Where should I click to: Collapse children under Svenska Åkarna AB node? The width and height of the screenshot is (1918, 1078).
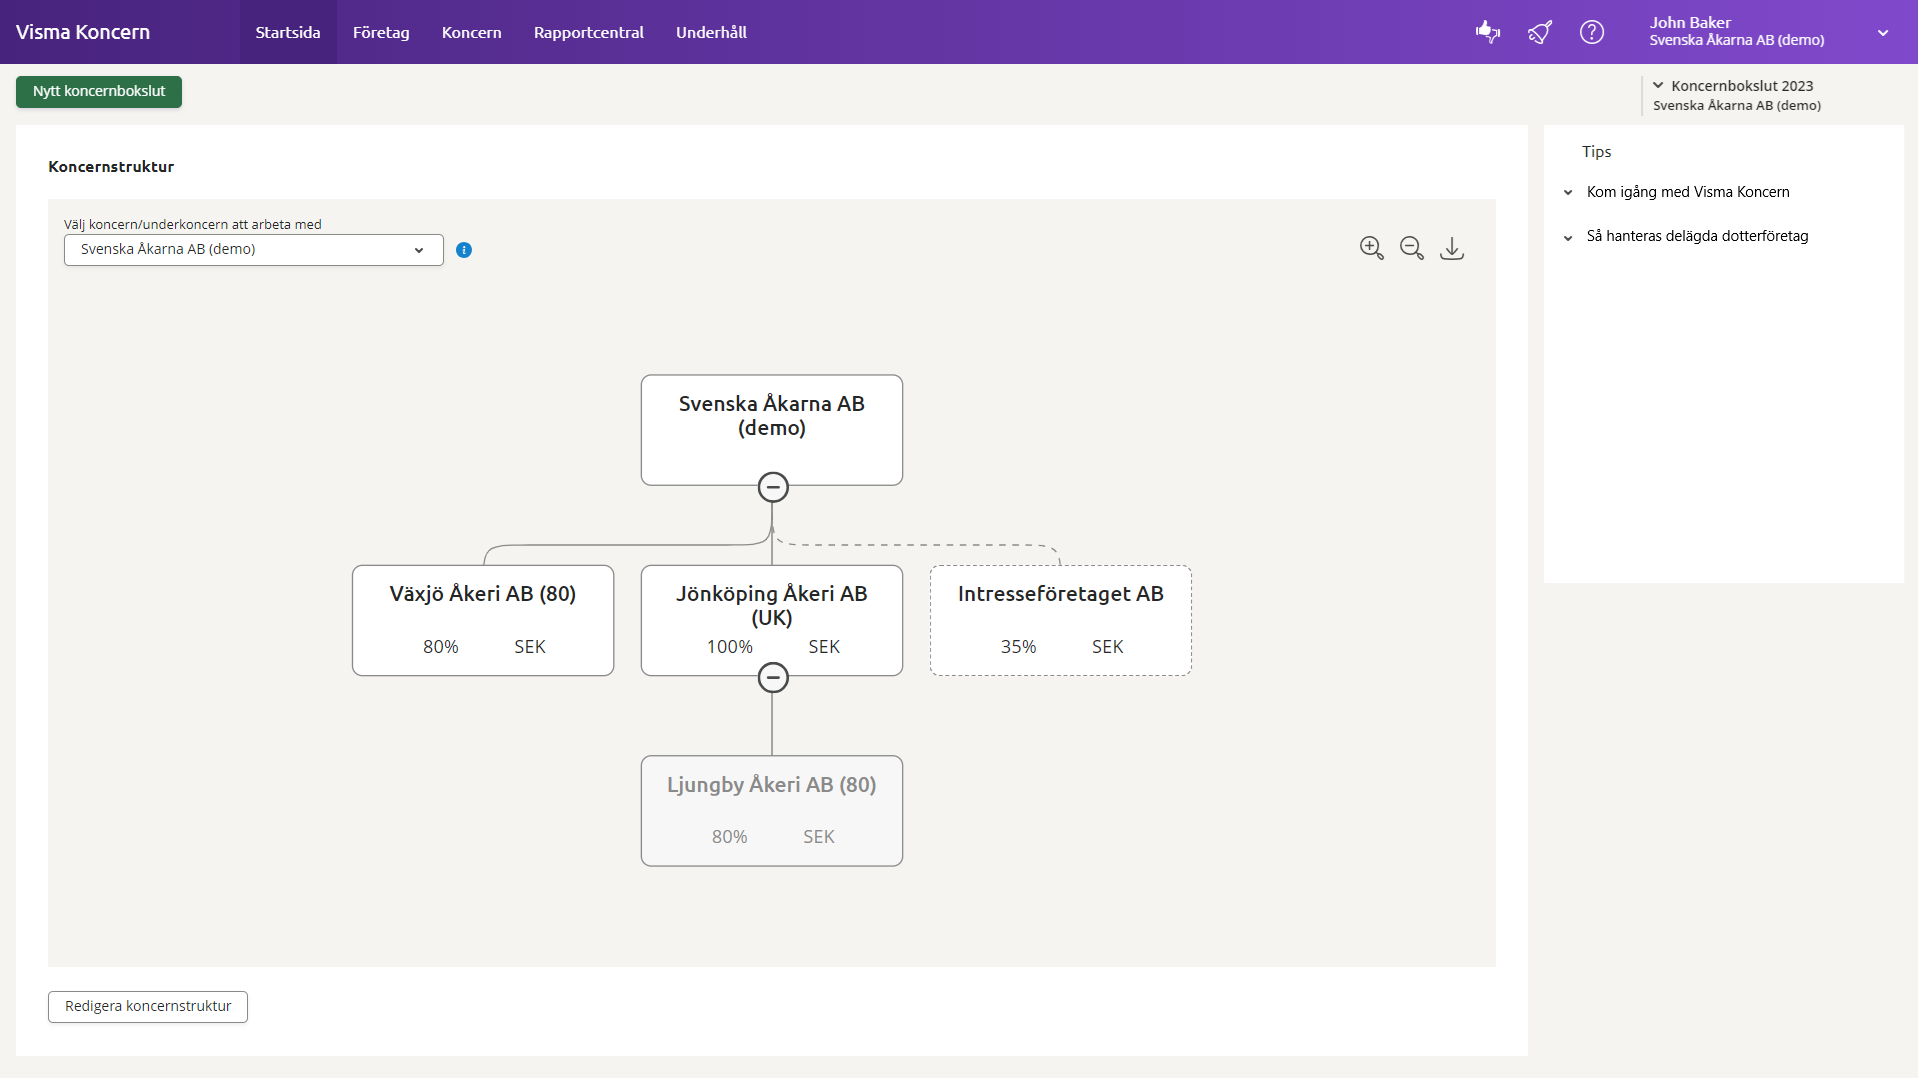773,487
